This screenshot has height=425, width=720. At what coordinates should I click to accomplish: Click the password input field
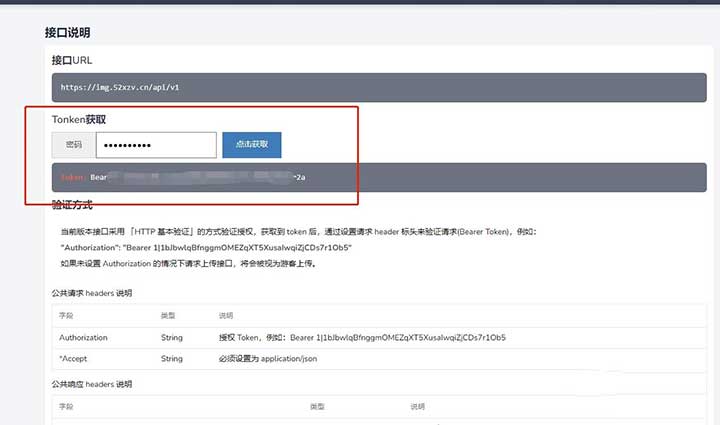click(156, 145)
